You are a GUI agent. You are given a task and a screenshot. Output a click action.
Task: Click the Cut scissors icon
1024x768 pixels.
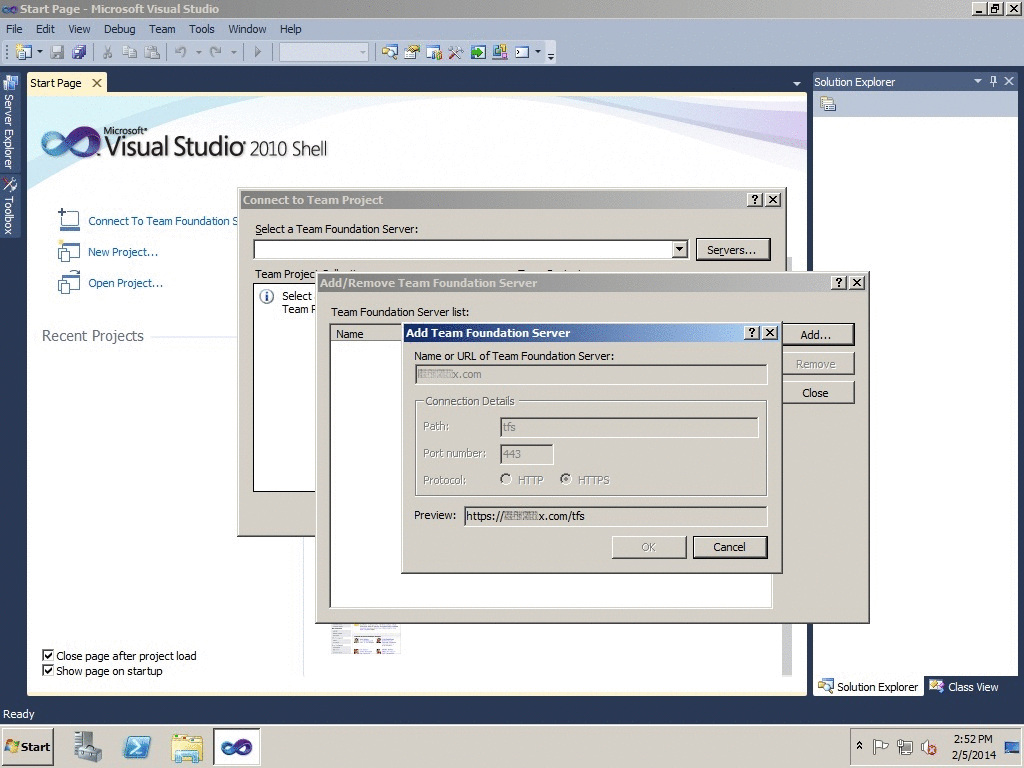(108, 52)
